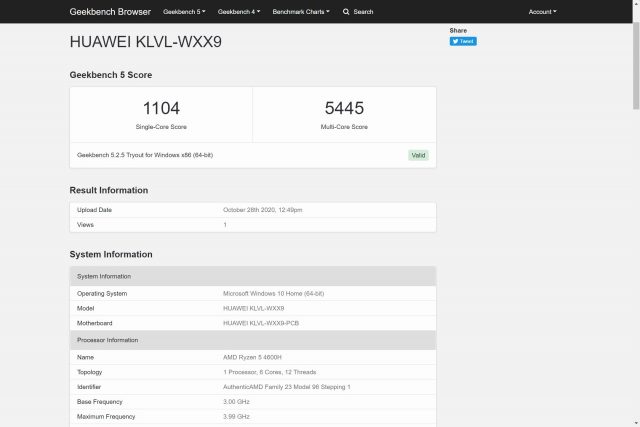The image size is (640, 427).
Task: Click the Single-Core Score label
Action: tap(161, 127)
